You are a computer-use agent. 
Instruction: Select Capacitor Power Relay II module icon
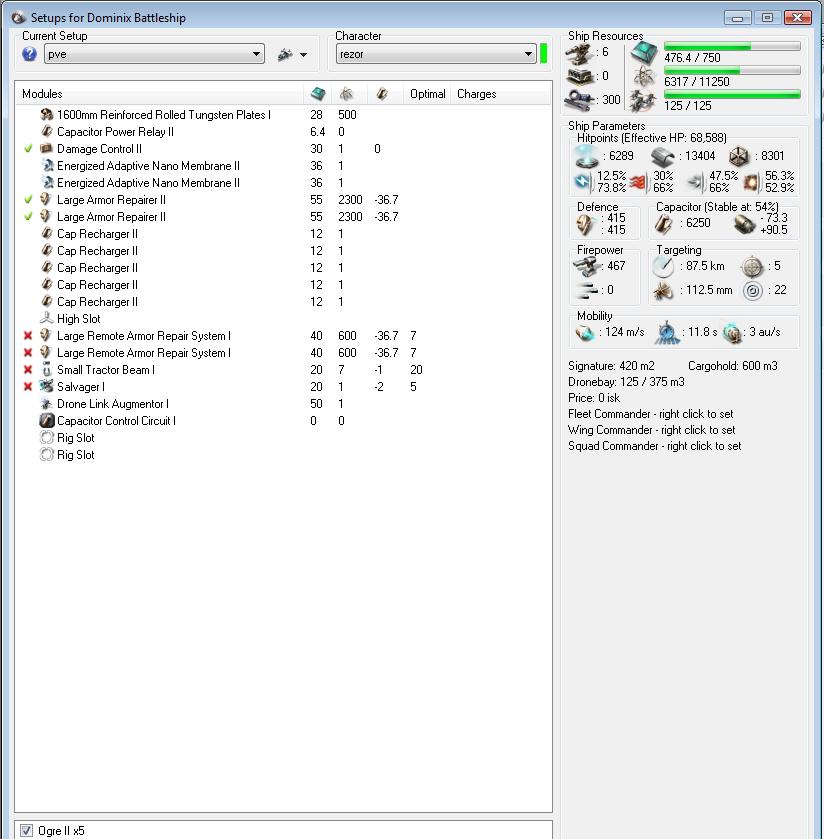47,132
